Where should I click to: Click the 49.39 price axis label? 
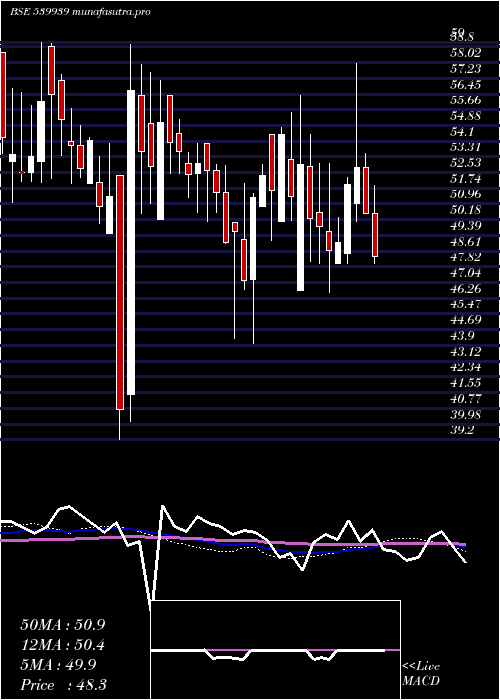point(466,225)
